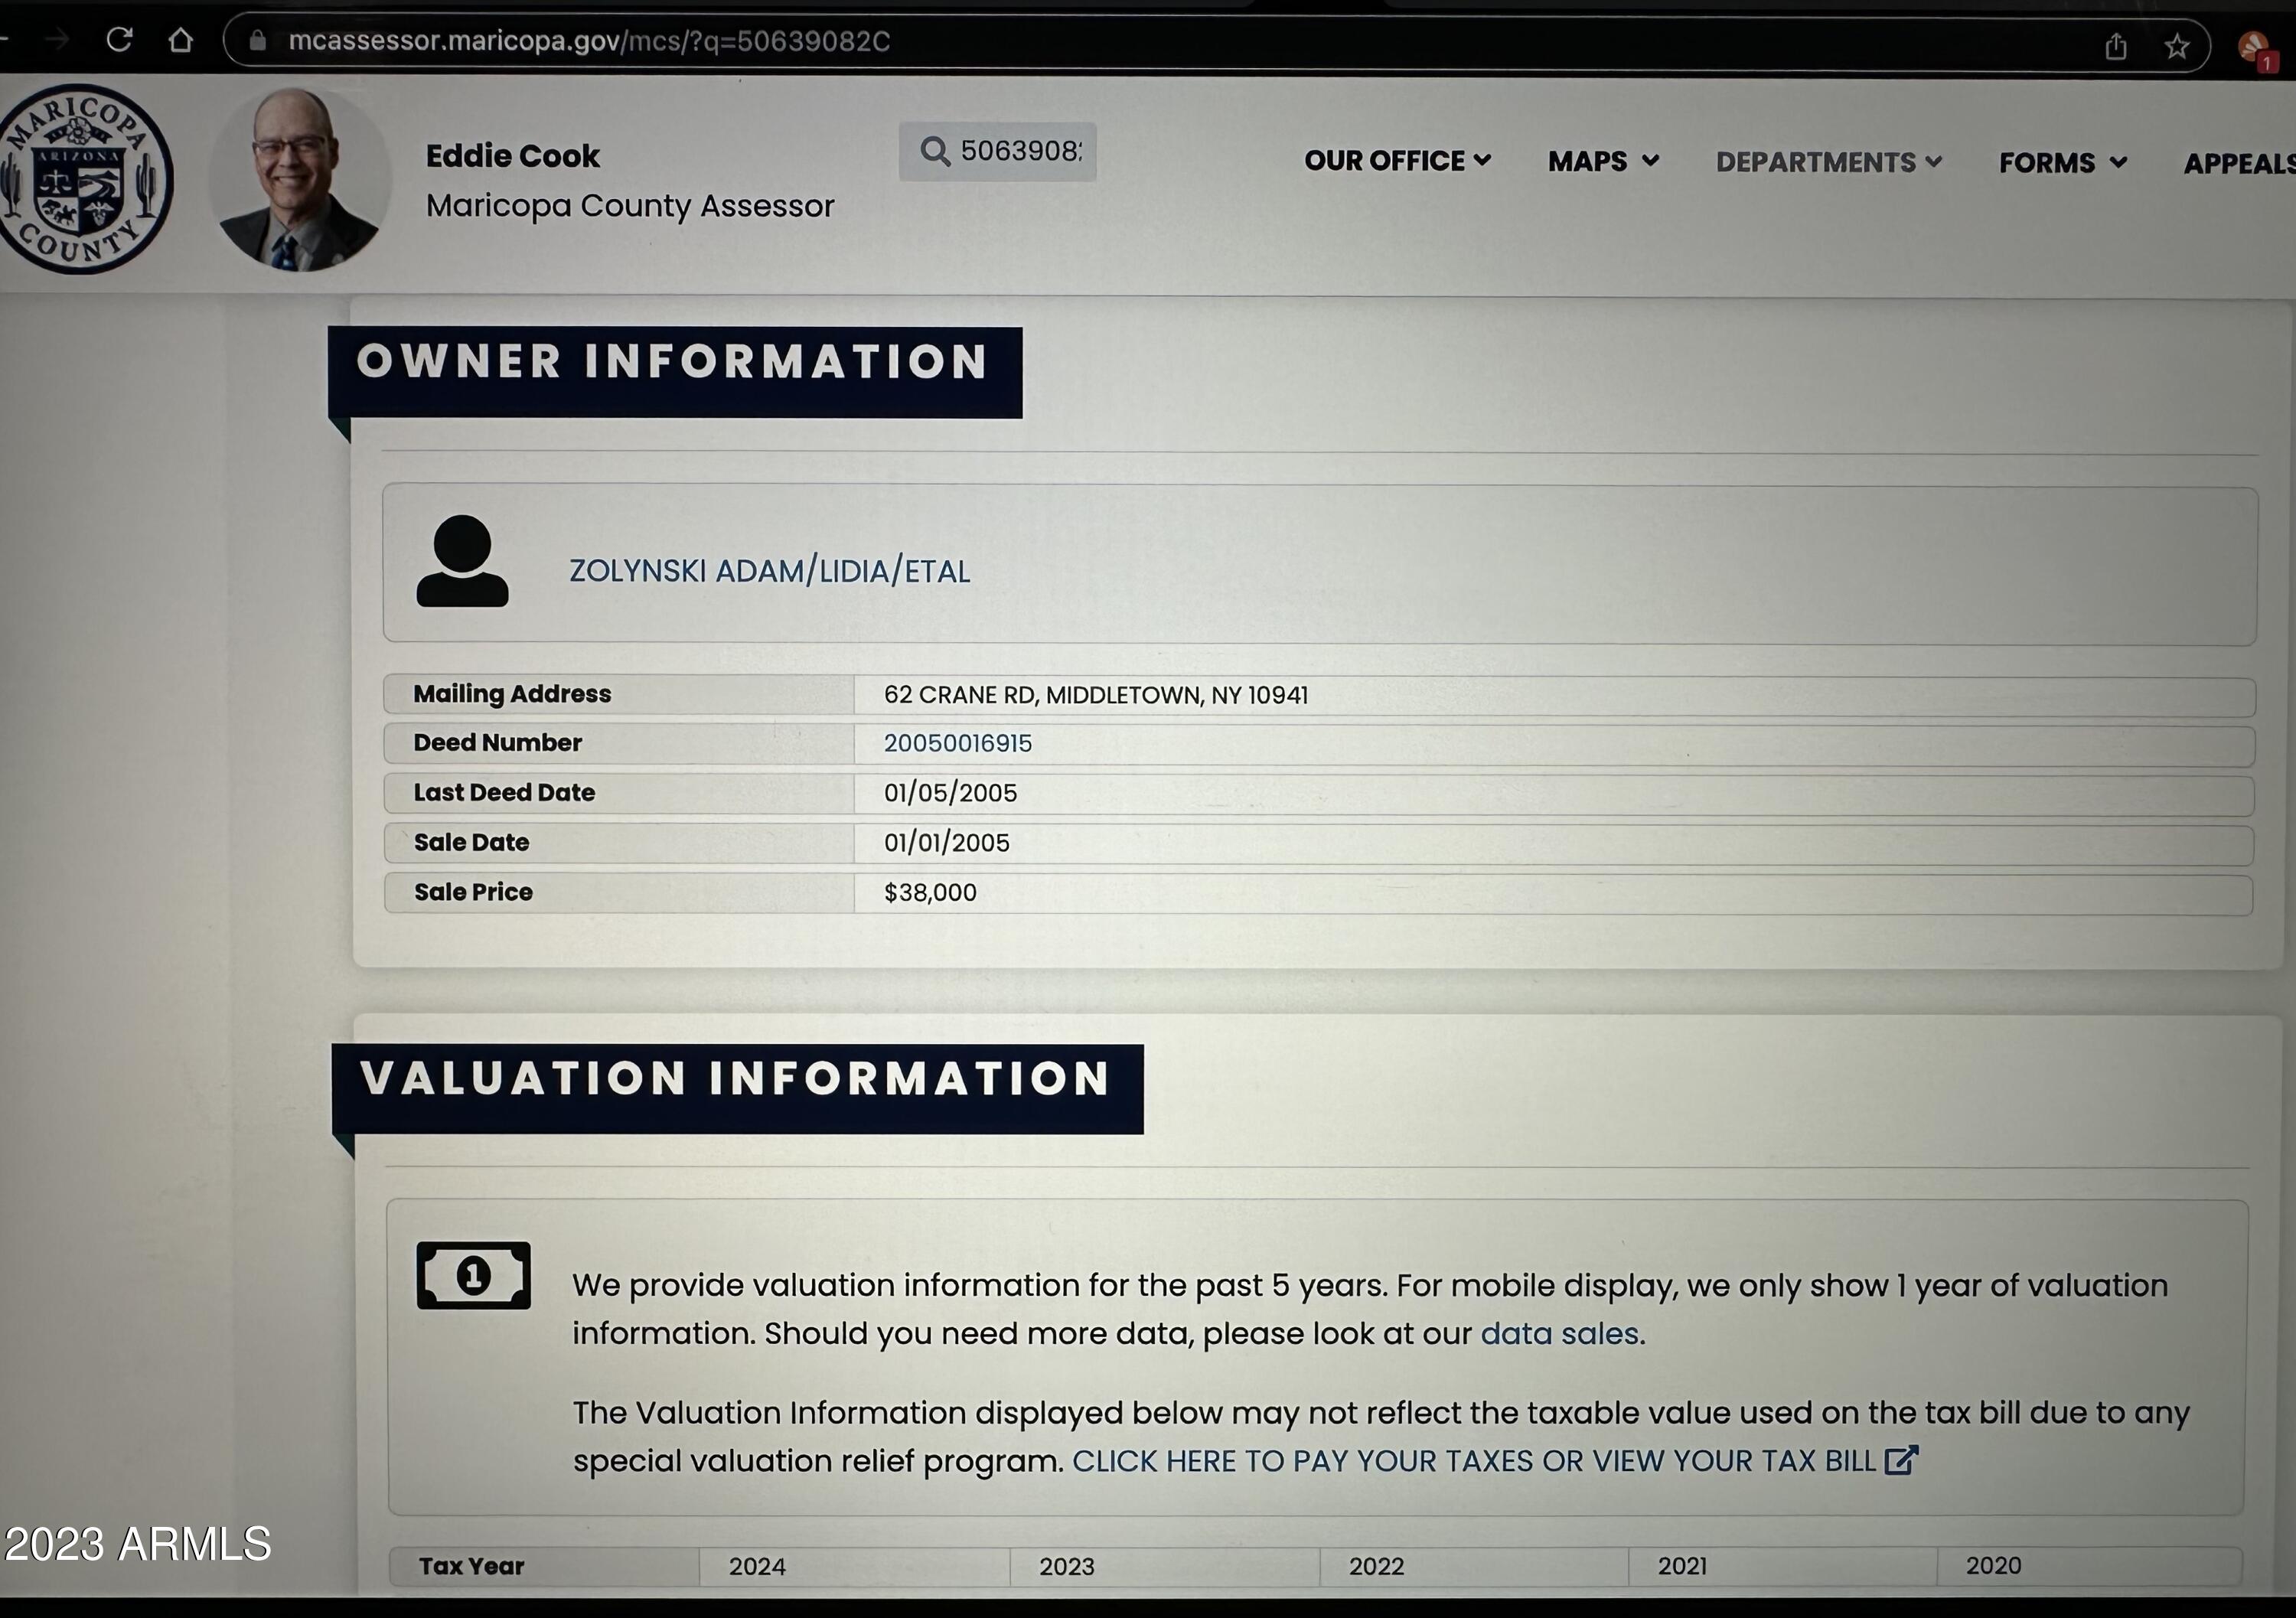Open deed number 20050016915 link
This screenshot has width=2296, height=1618.
[958, 743]
